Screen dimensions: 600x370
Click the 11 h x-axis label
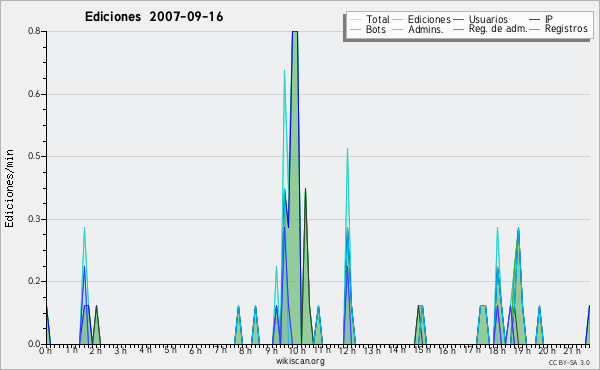click(322, 350)
